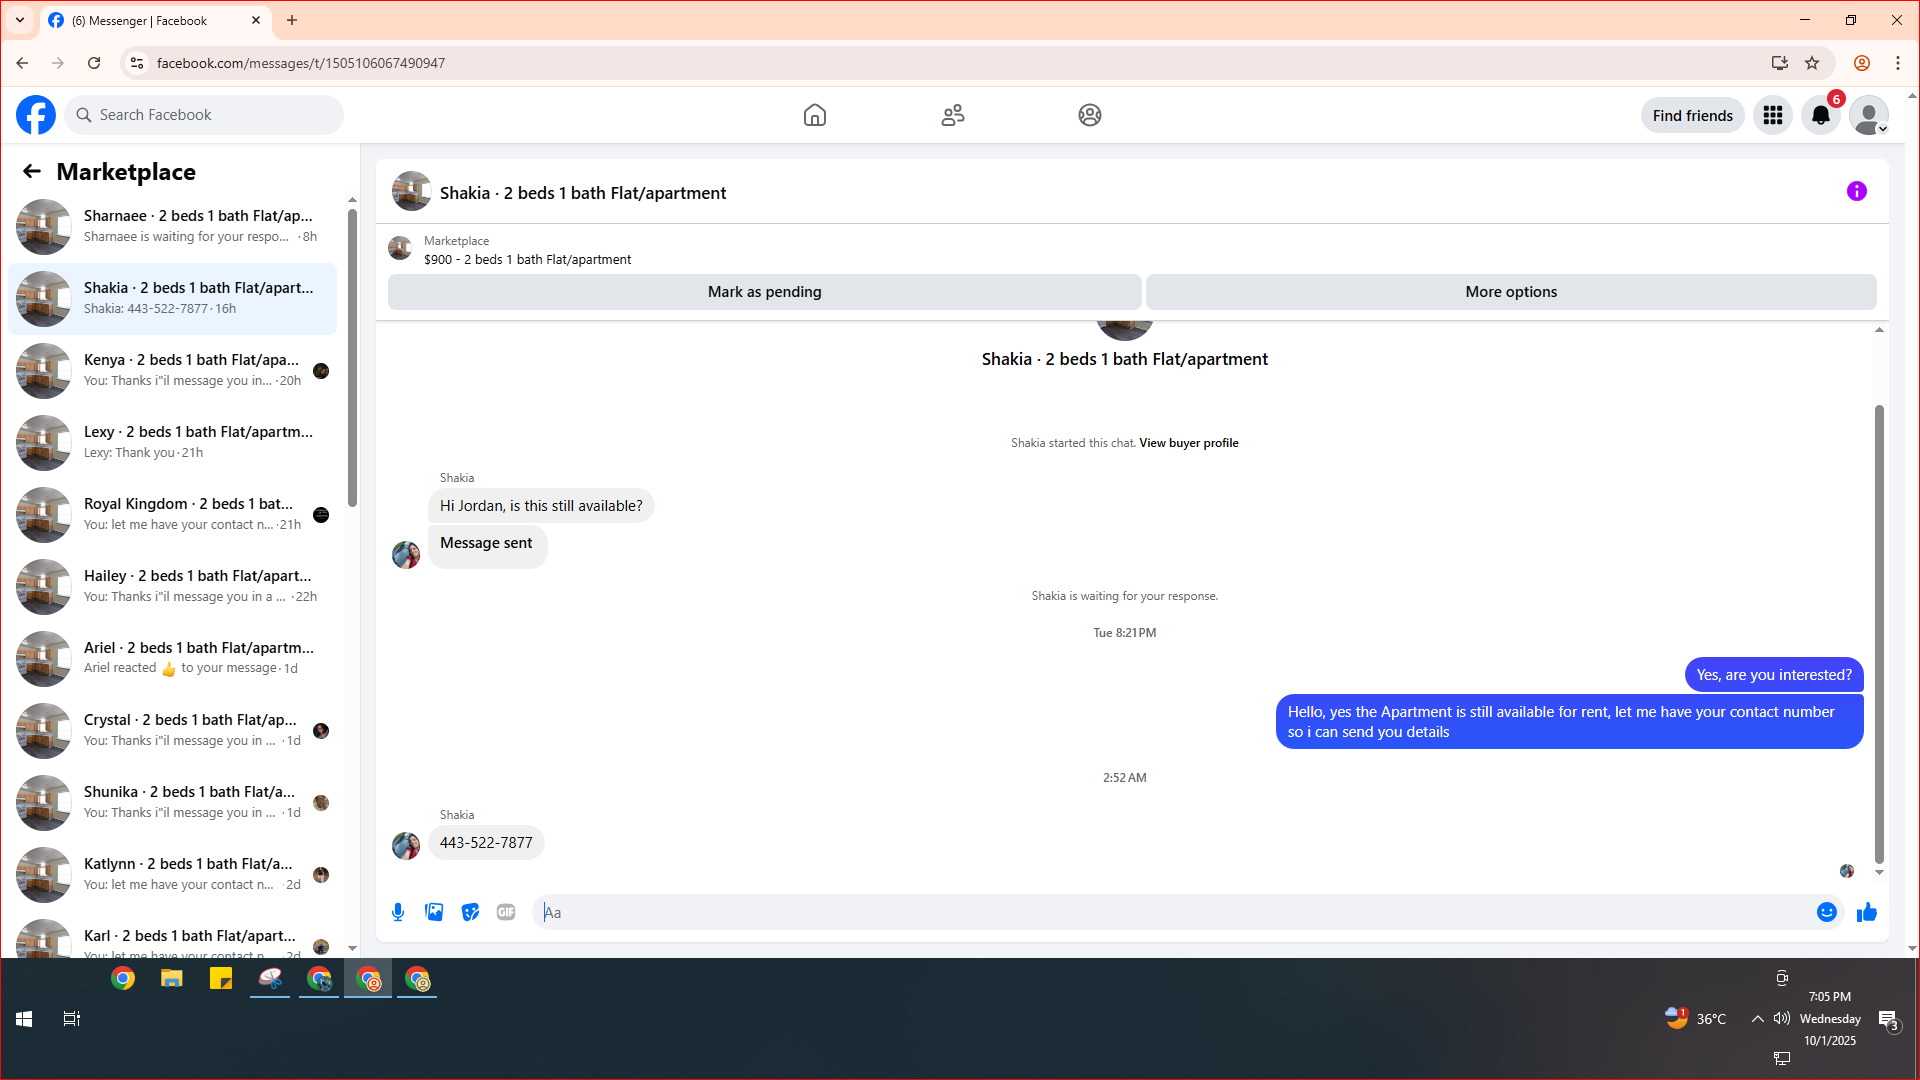Open Hailey conversation in list
Image resolution: width=1920 pixels, height=1080 pixels.
pos(172,586)
